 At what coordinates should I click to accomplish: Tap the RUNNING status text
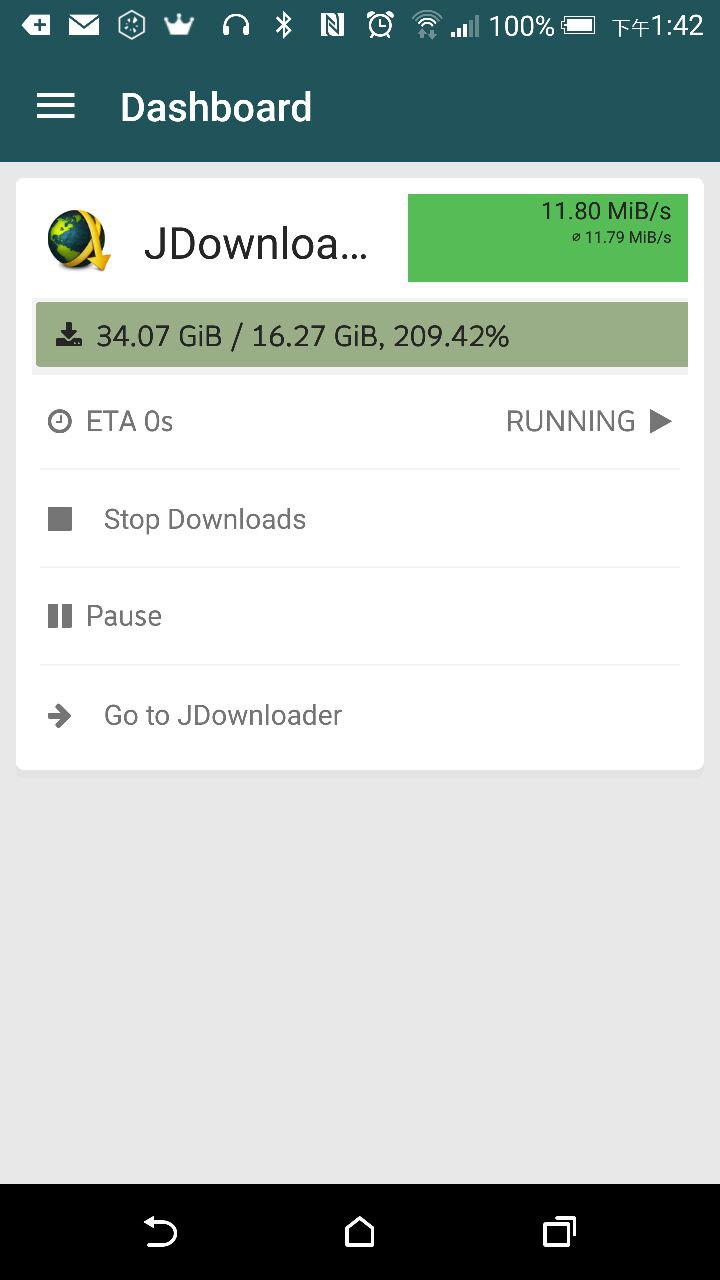pos(570,422)
